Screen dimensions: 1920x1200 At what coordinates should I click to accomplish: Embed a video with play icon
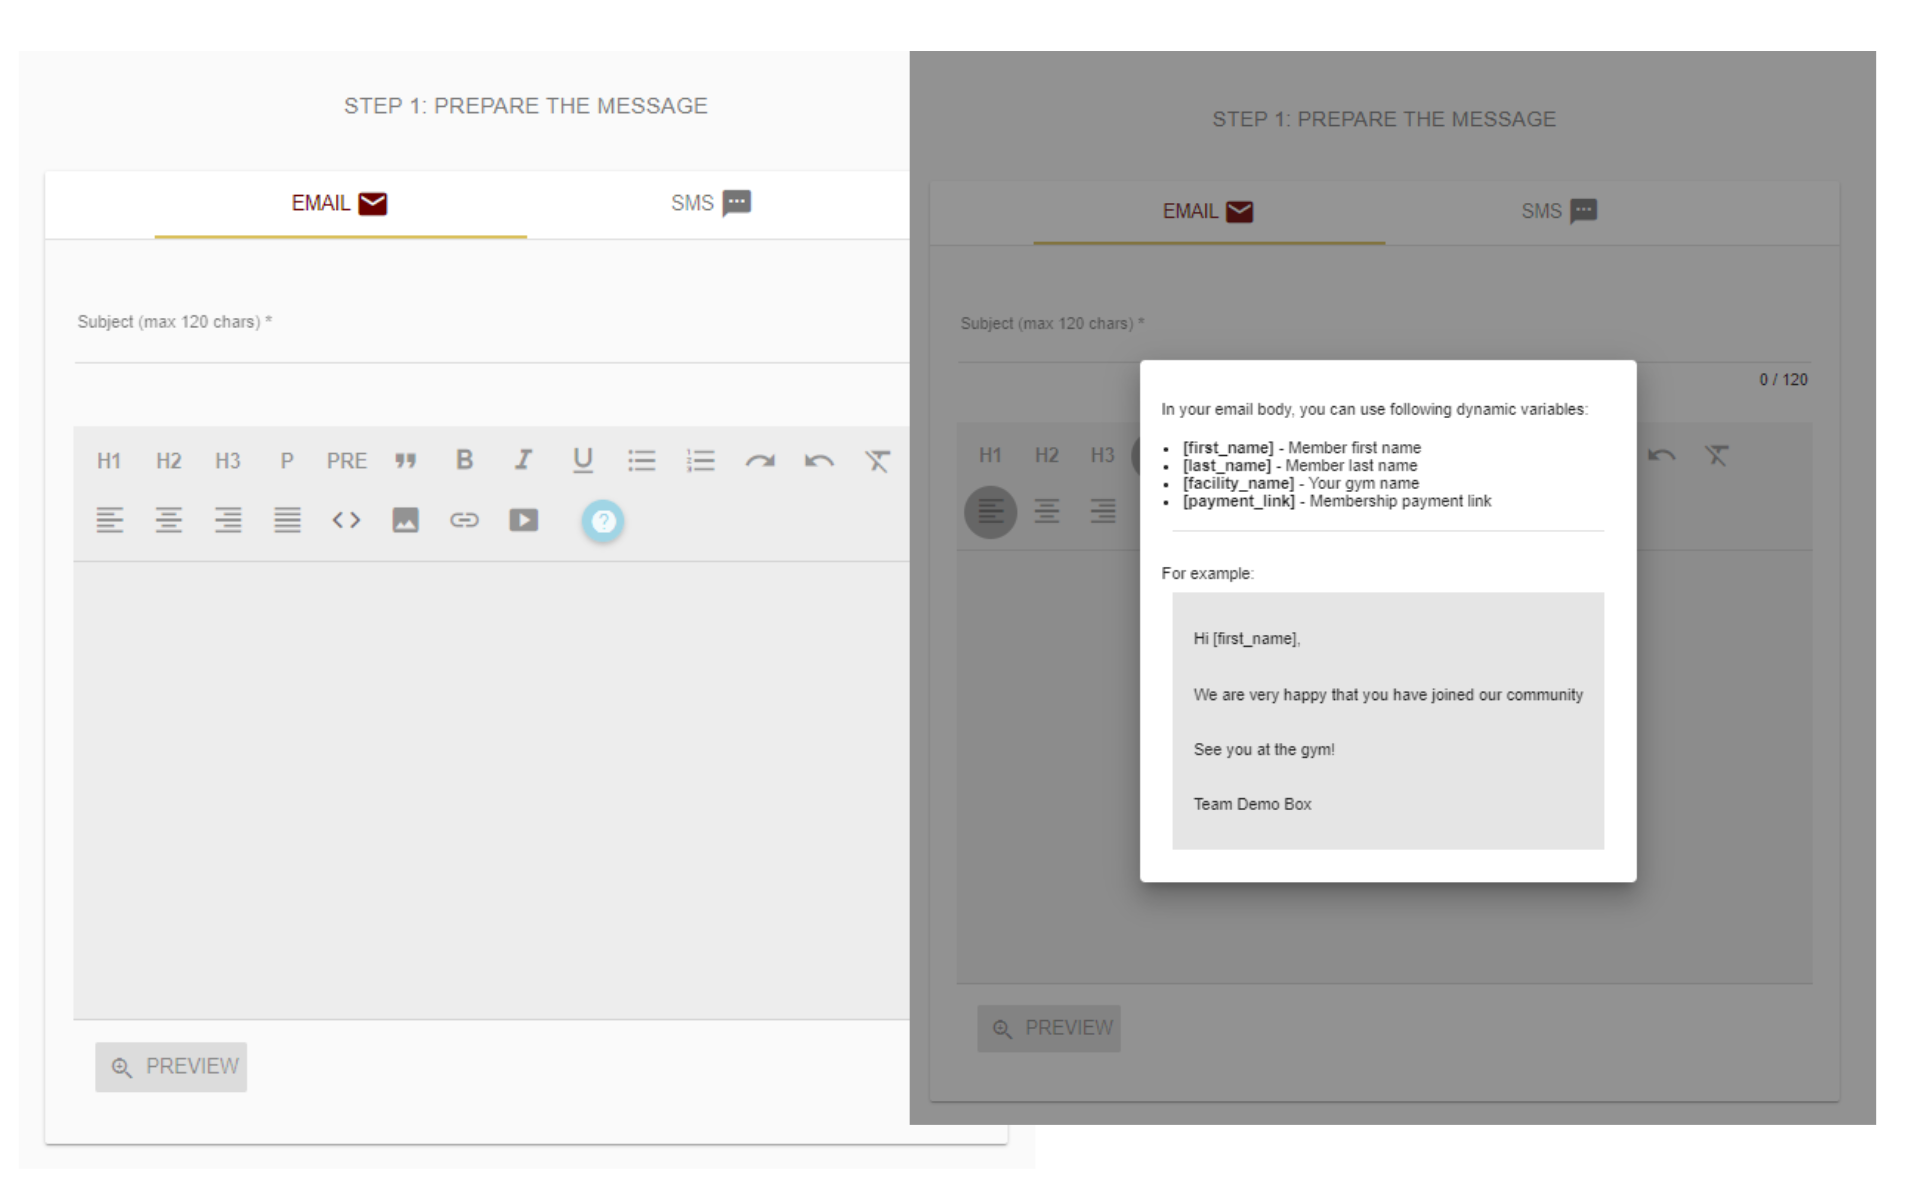tap(523, 520)
